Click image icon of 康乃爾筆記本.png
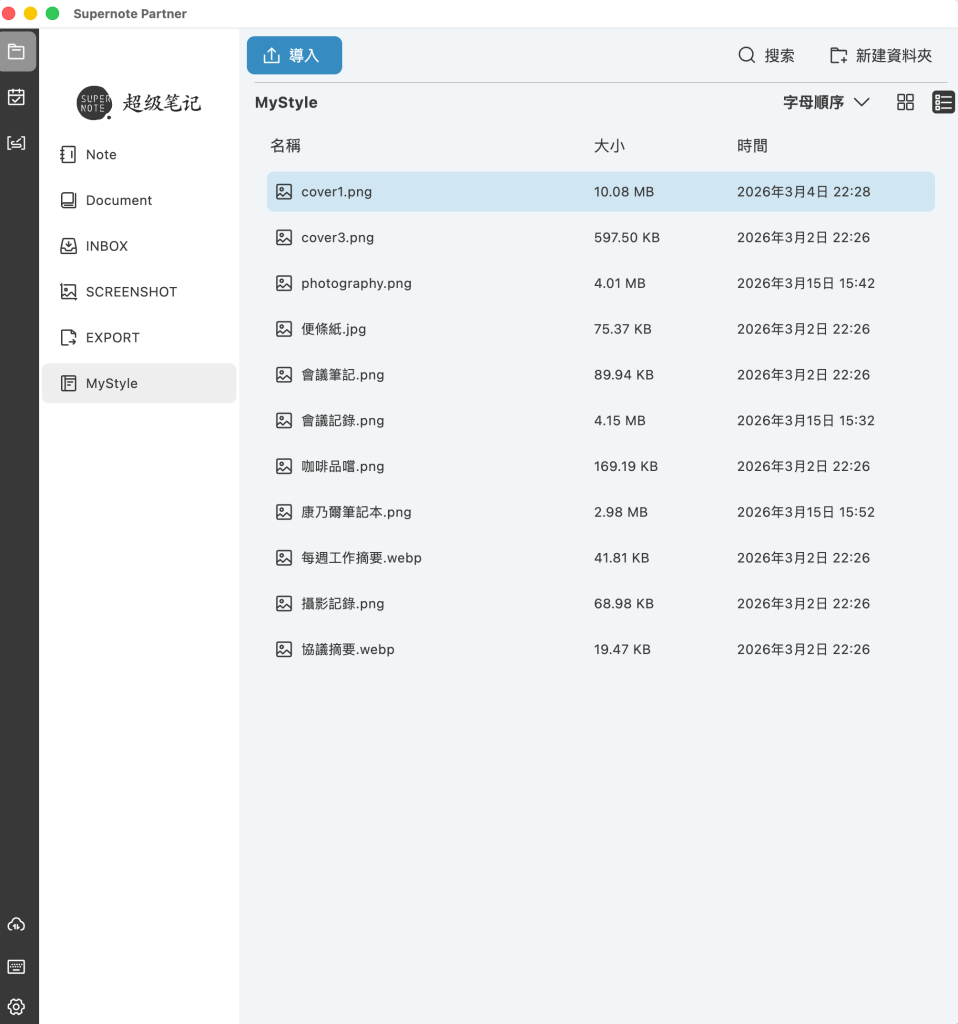 (283, 512)
